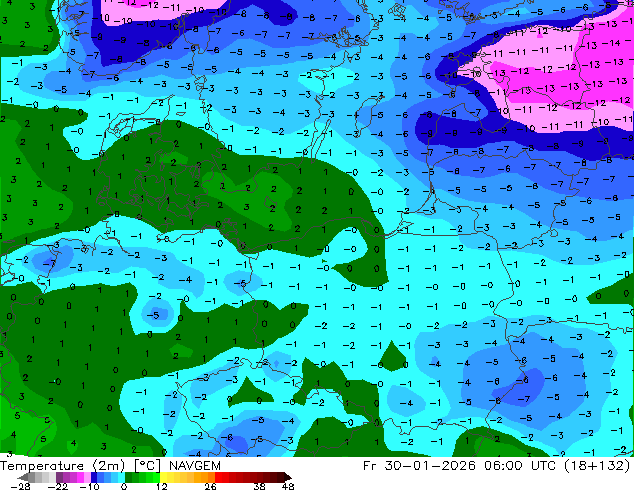
Task: Click the 'Fr' weekday label
Action: pyautogui.click(x=370, y=466)
